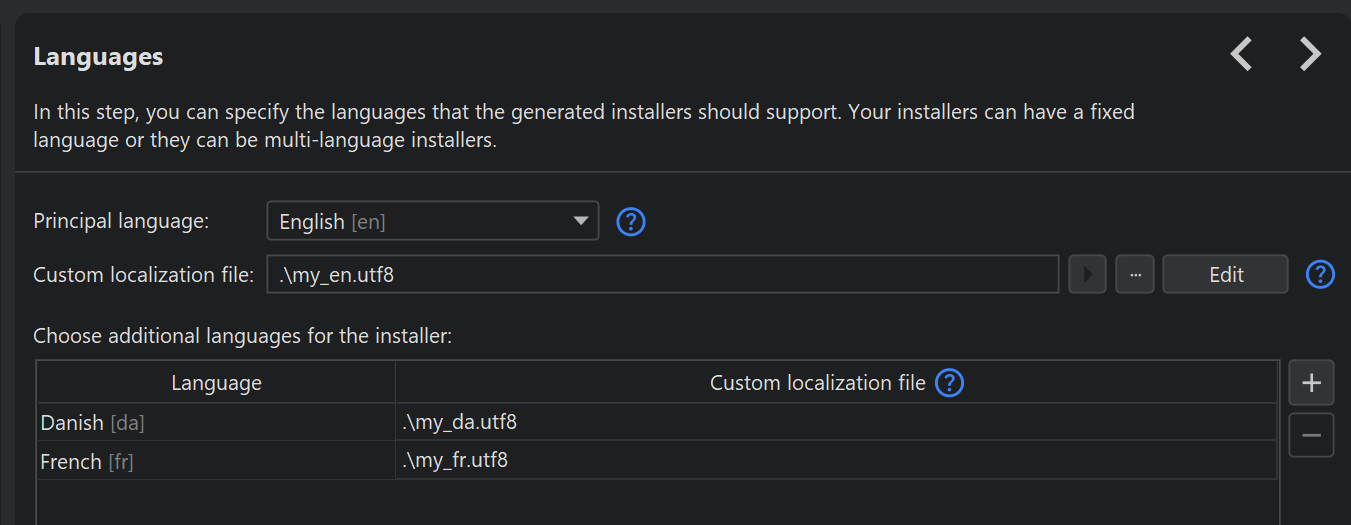Go to next step arrow
This screenshot has height=525, width=1351.
tap(1310, 54)
